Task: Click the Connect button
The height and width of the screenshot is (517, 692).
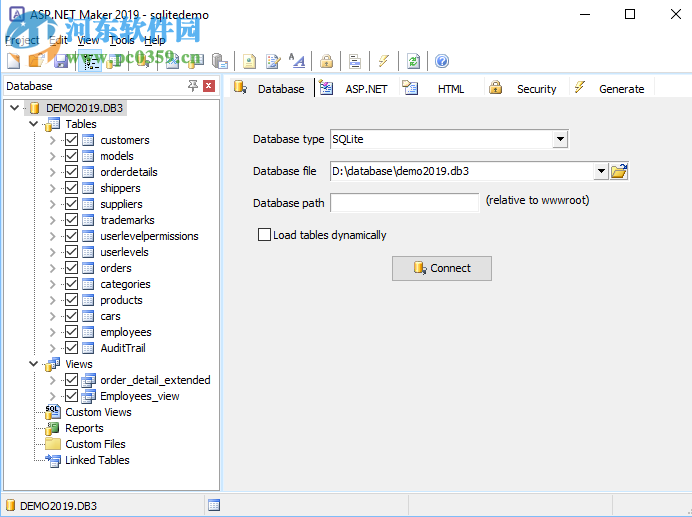Action: 442,268
